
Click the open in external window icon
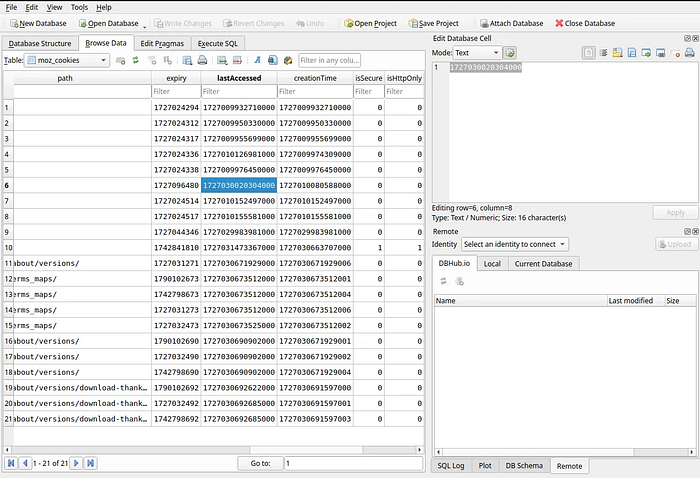click(x=661, y=53)
